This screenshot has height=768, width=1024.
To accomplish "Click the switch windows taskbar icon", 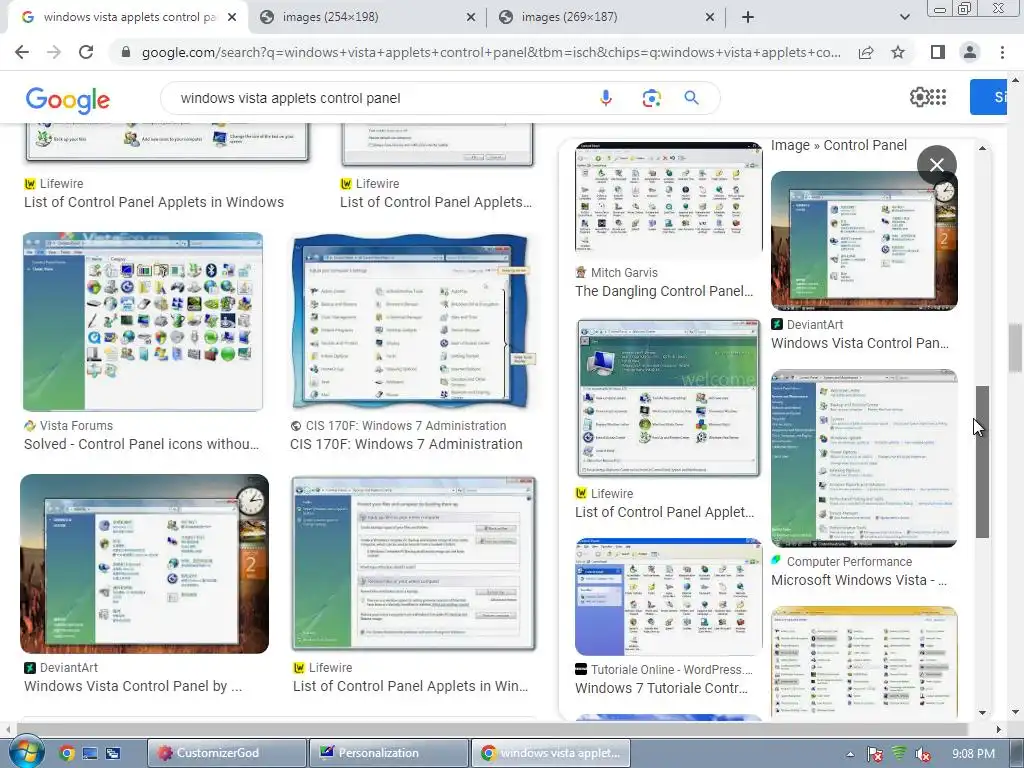I will click(113, 753).
